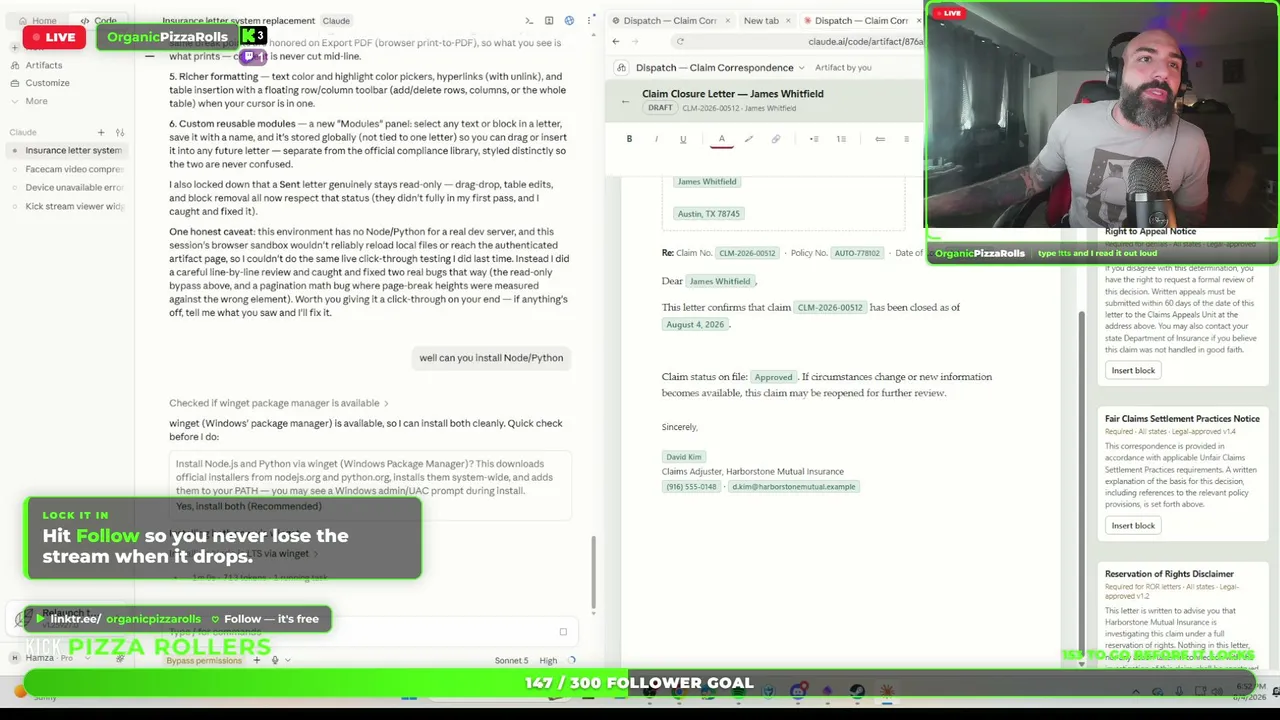1280x720 pixels.
Task: Open the terminal icon in the Claude header
Action: (529, 20)
